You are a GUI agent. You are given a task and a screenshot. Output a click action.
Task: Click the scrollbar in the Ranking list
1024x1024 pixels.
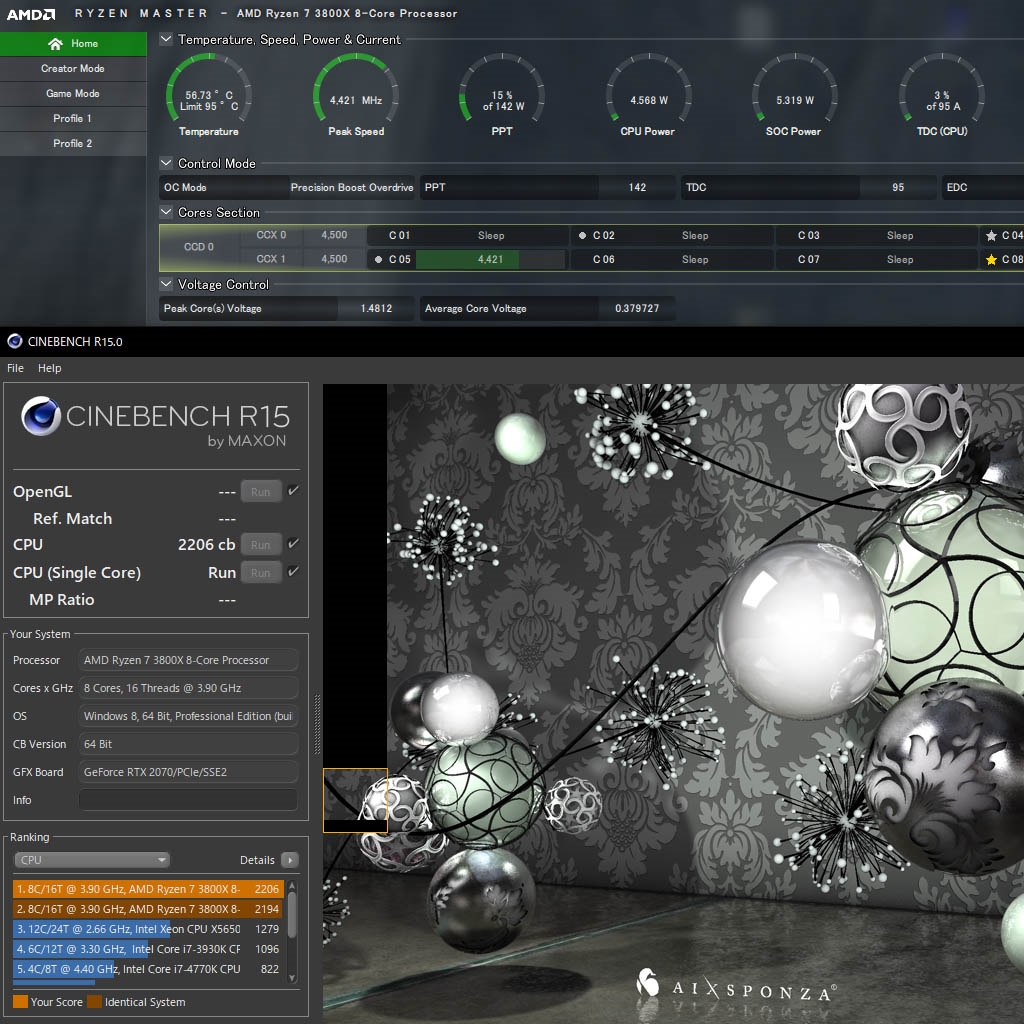tap(291, 915)
